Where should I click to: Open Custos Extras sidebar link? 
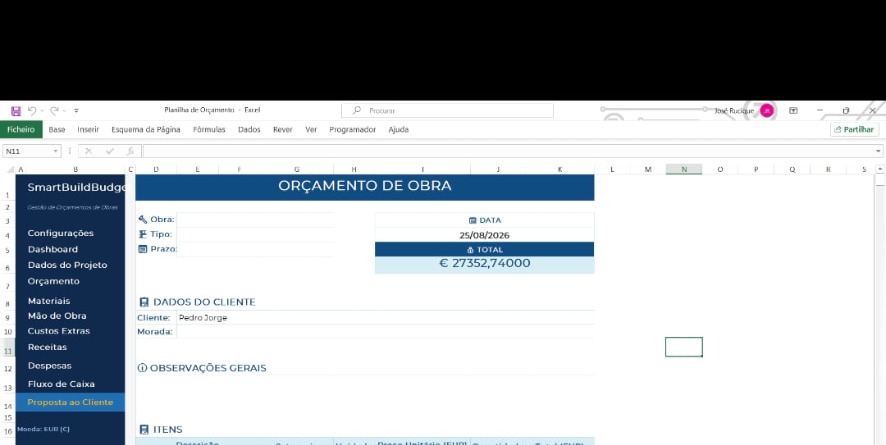coord(59,331)
